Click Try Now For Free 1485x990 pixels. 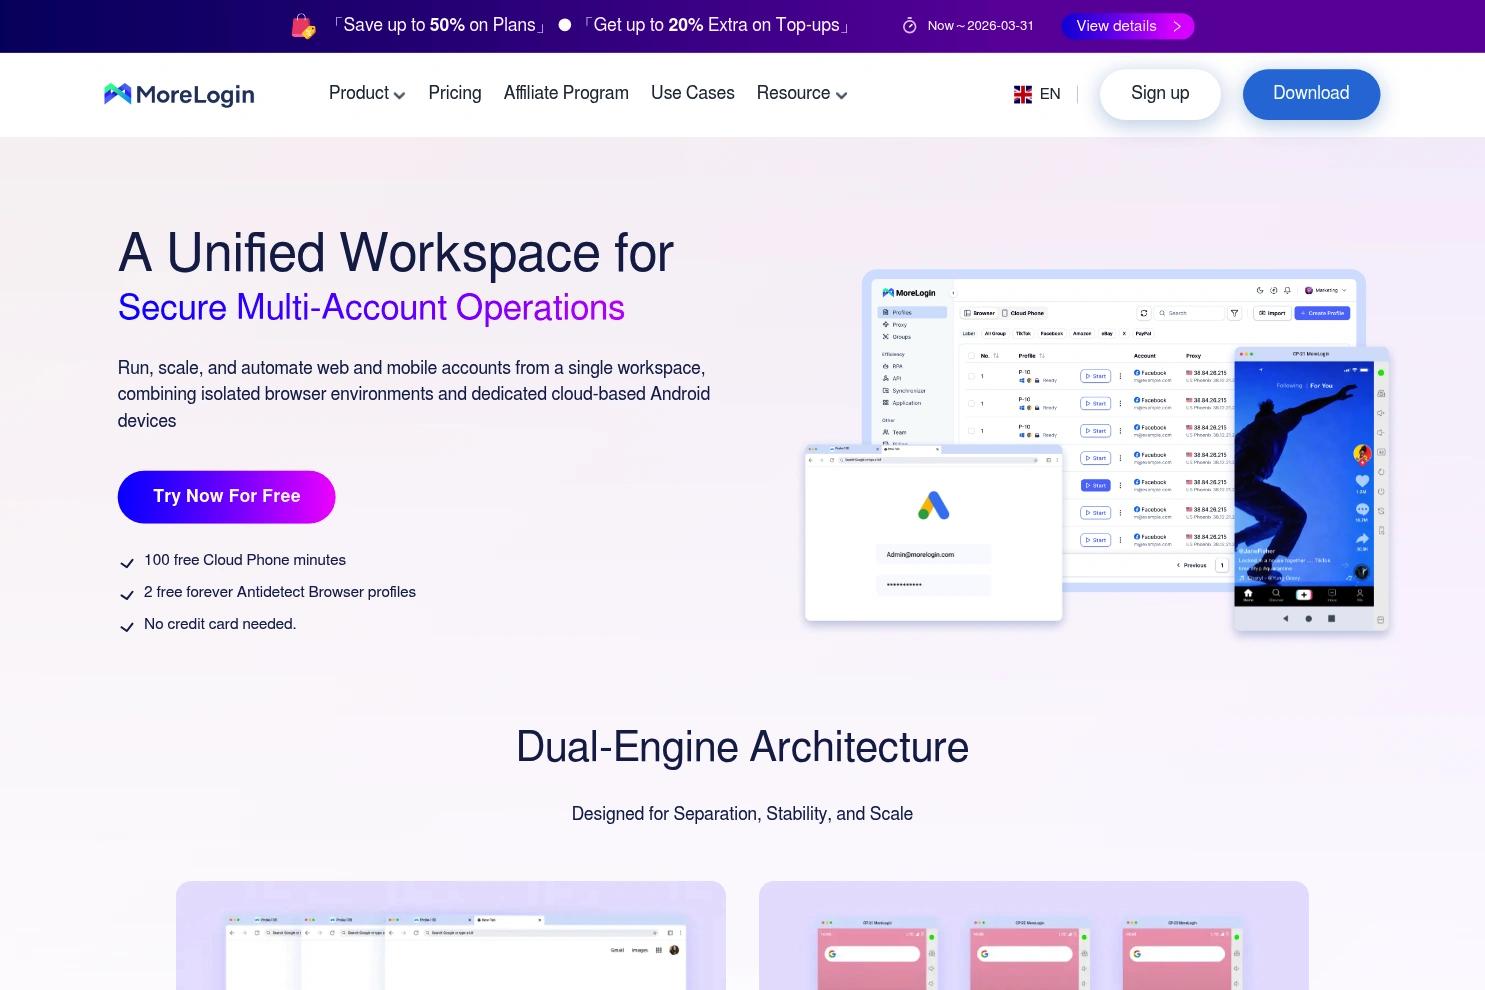coord(227,496)
